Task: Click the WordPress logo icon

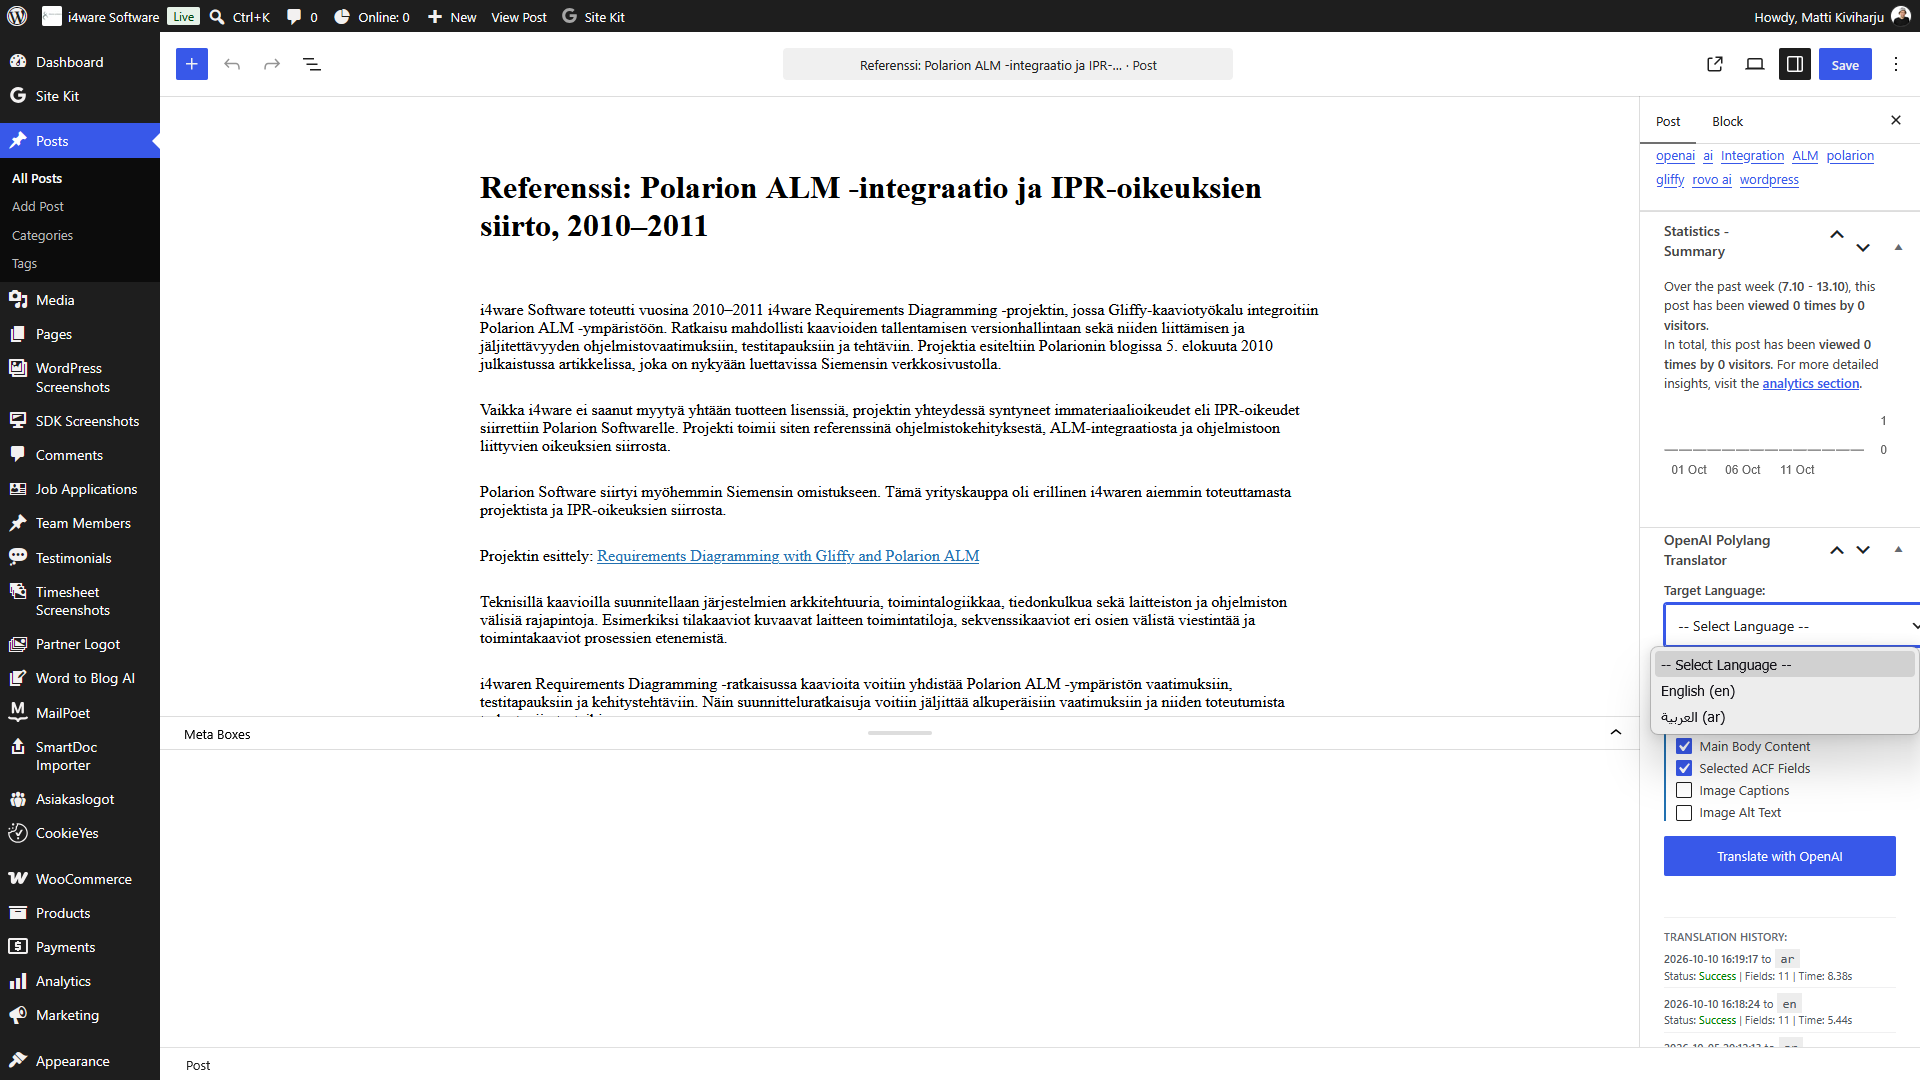Action: (17, 16)
